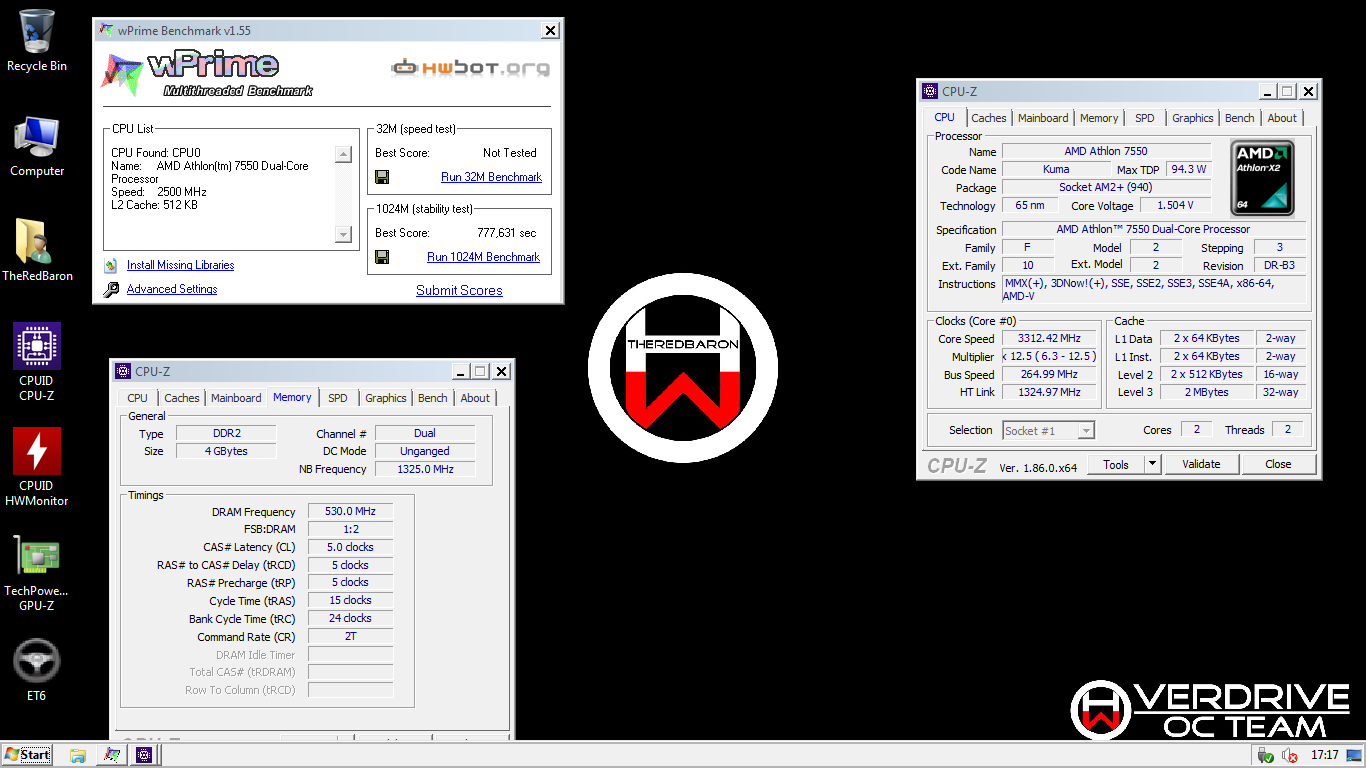
Task: Click Submit Scores in wPrime
Action: (x=459, y=290)
